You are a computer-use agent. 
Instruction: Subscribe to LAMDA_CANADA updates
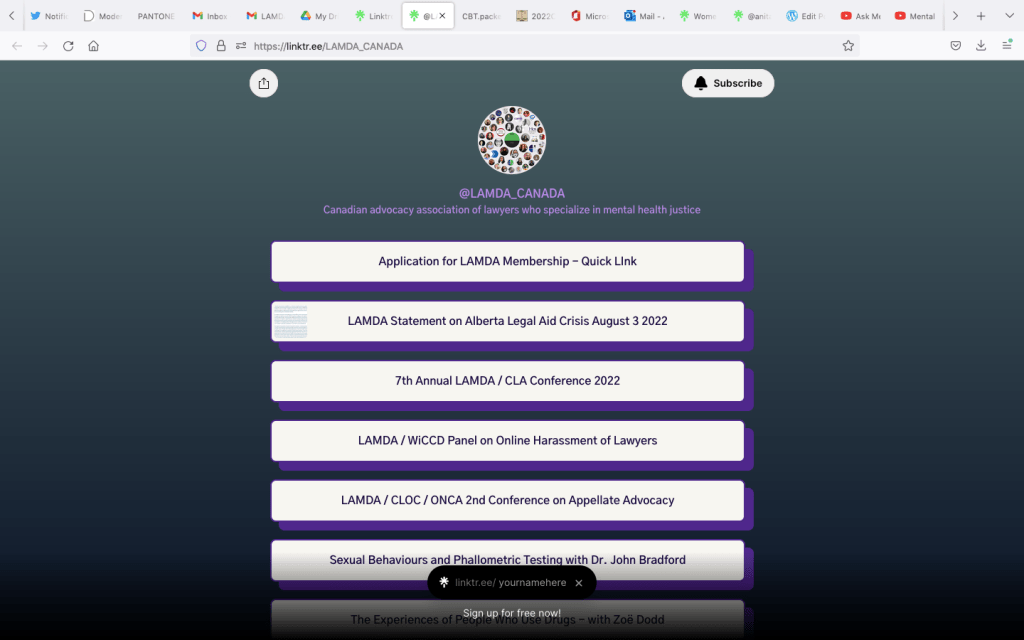727,84
